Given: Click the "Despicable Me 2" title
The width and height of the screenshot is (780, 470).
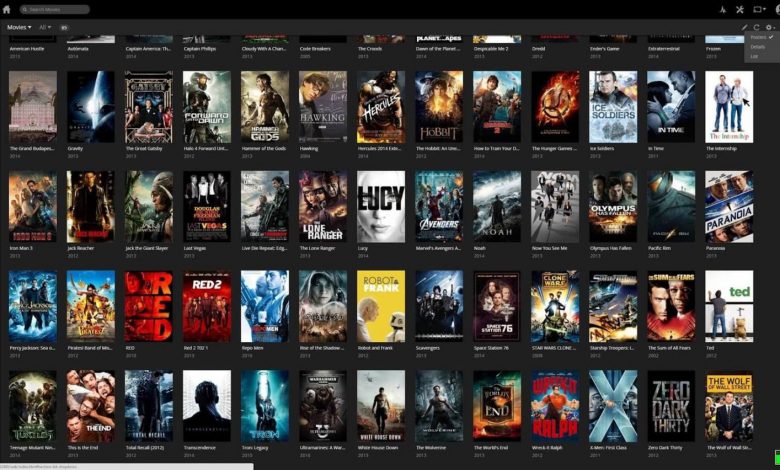Looking at the screenshot, I should 491,49.
